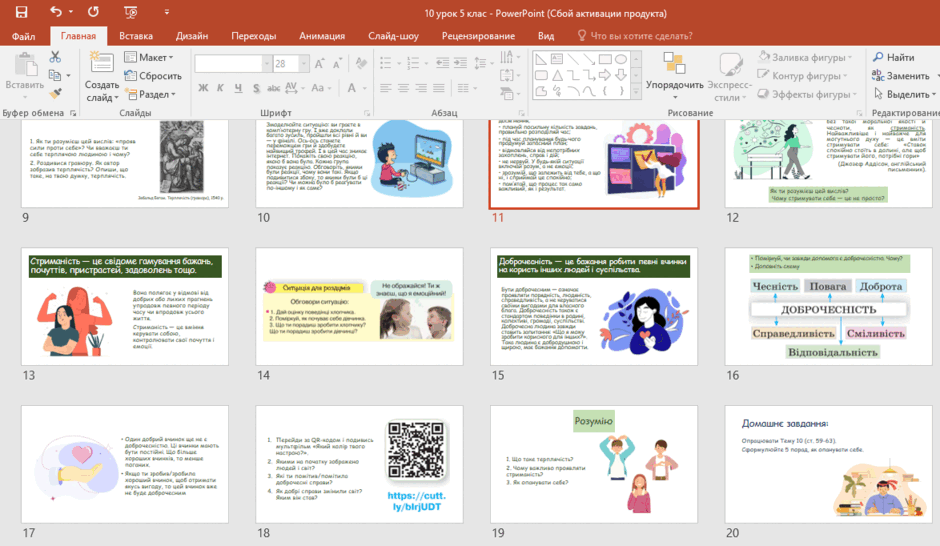Open Заливка фигуры shape fill color
This screenshot has height=546, width=940.
805,58
